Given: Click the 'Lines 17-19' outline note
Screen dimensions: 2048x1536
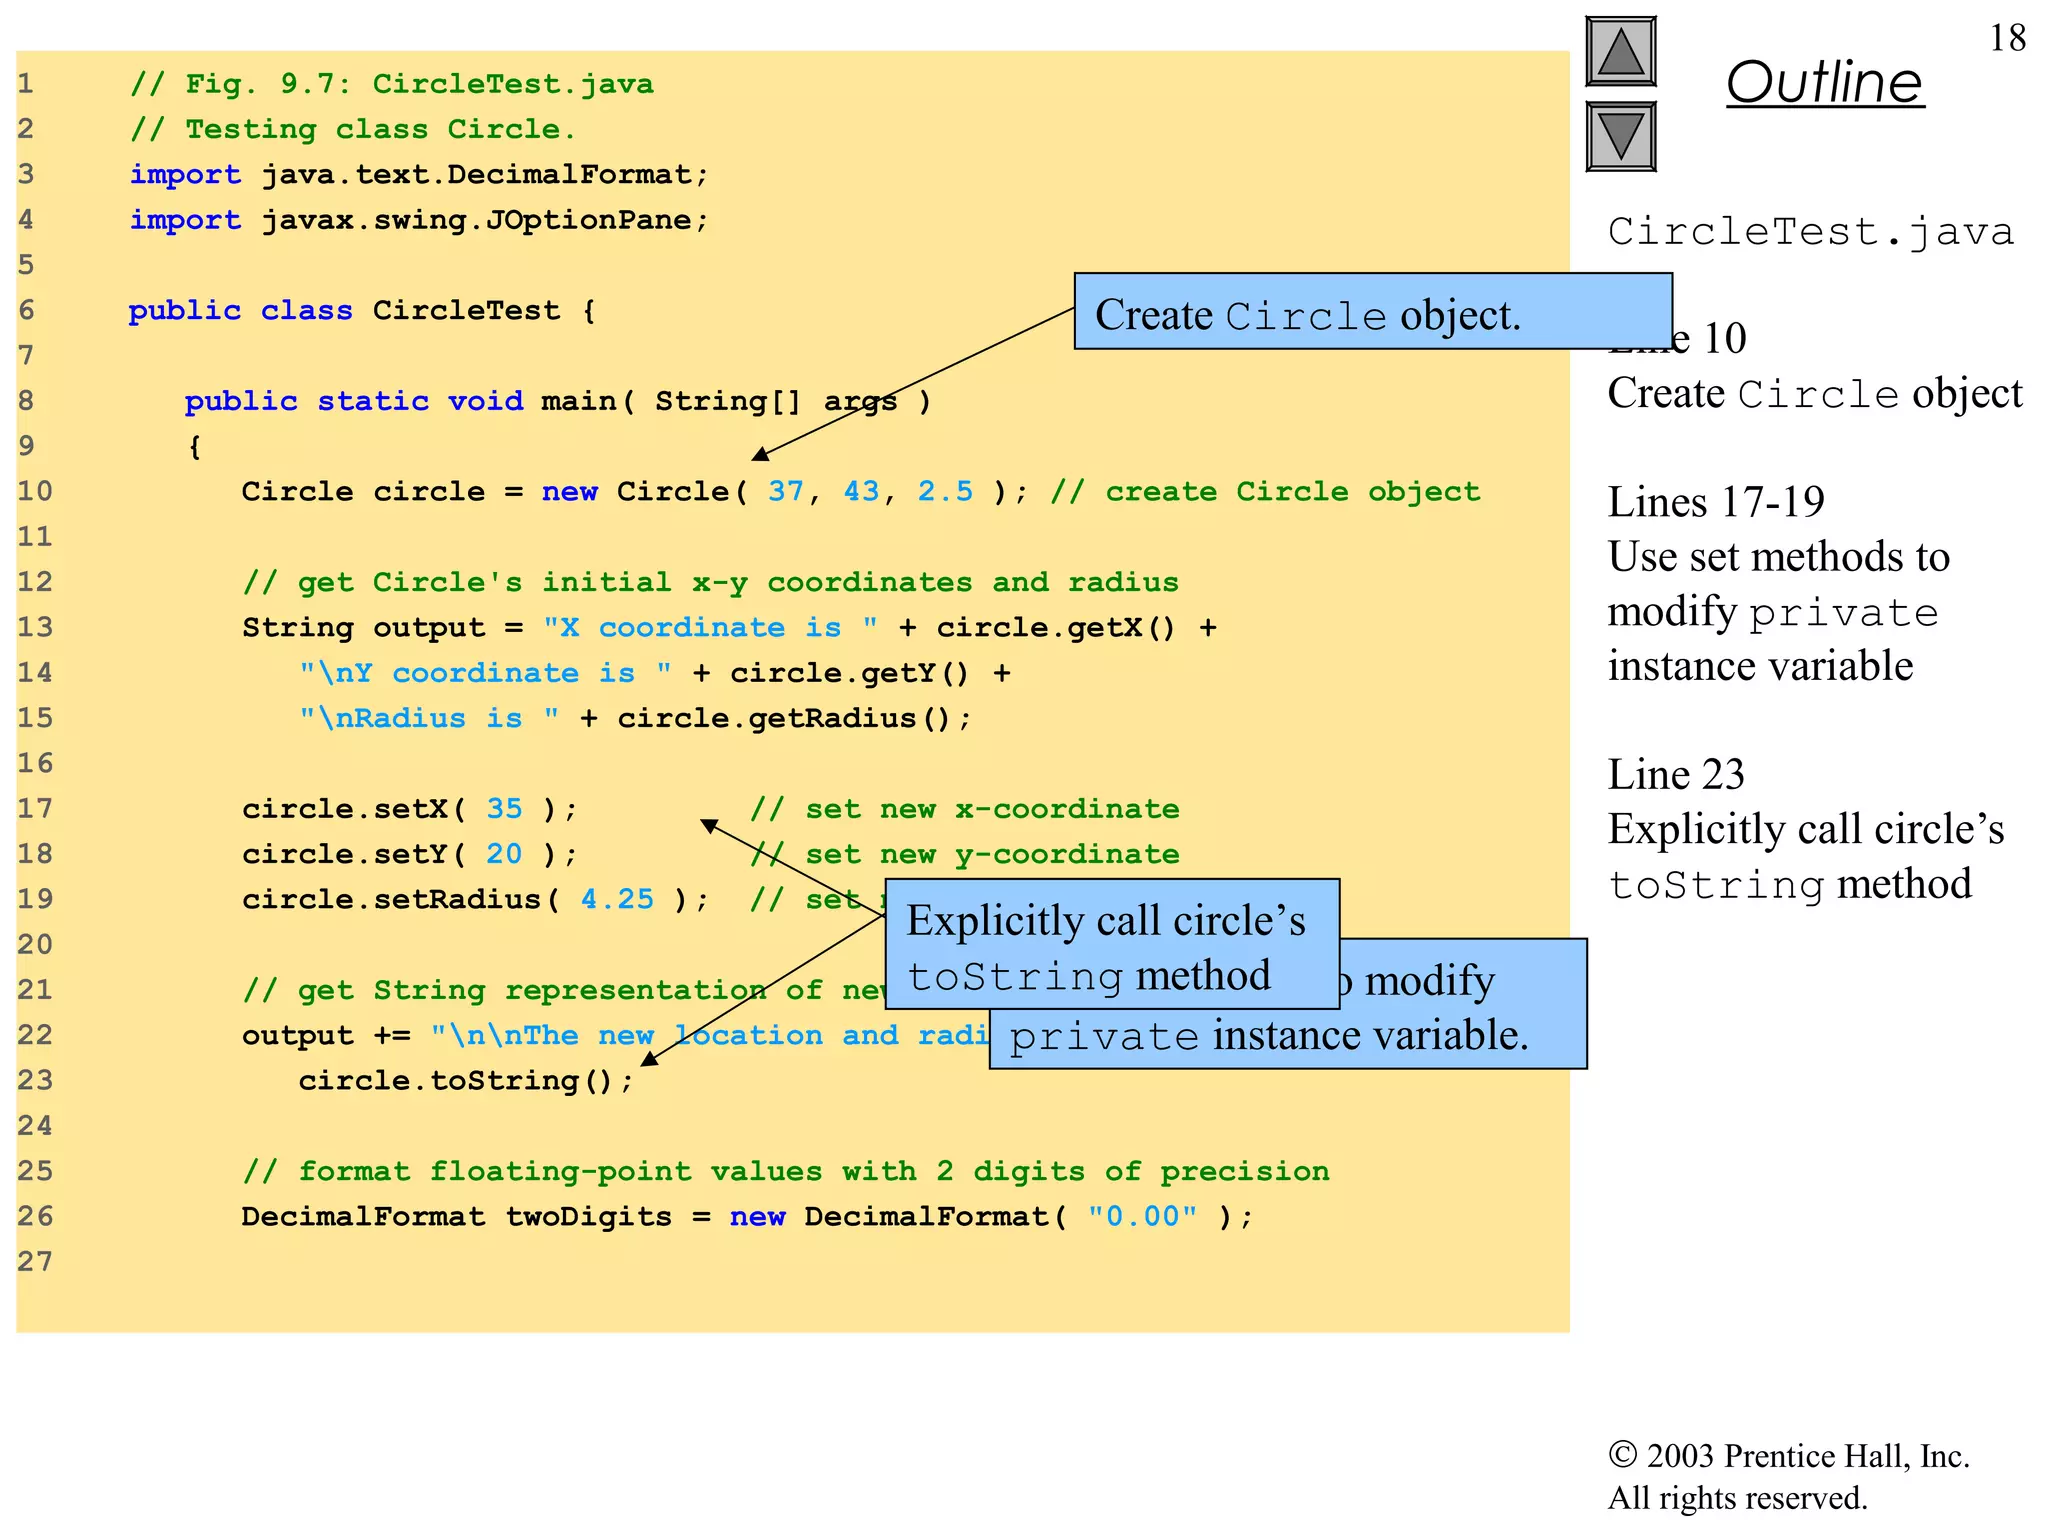Looking at the screenshot, I should point(1716,502).
